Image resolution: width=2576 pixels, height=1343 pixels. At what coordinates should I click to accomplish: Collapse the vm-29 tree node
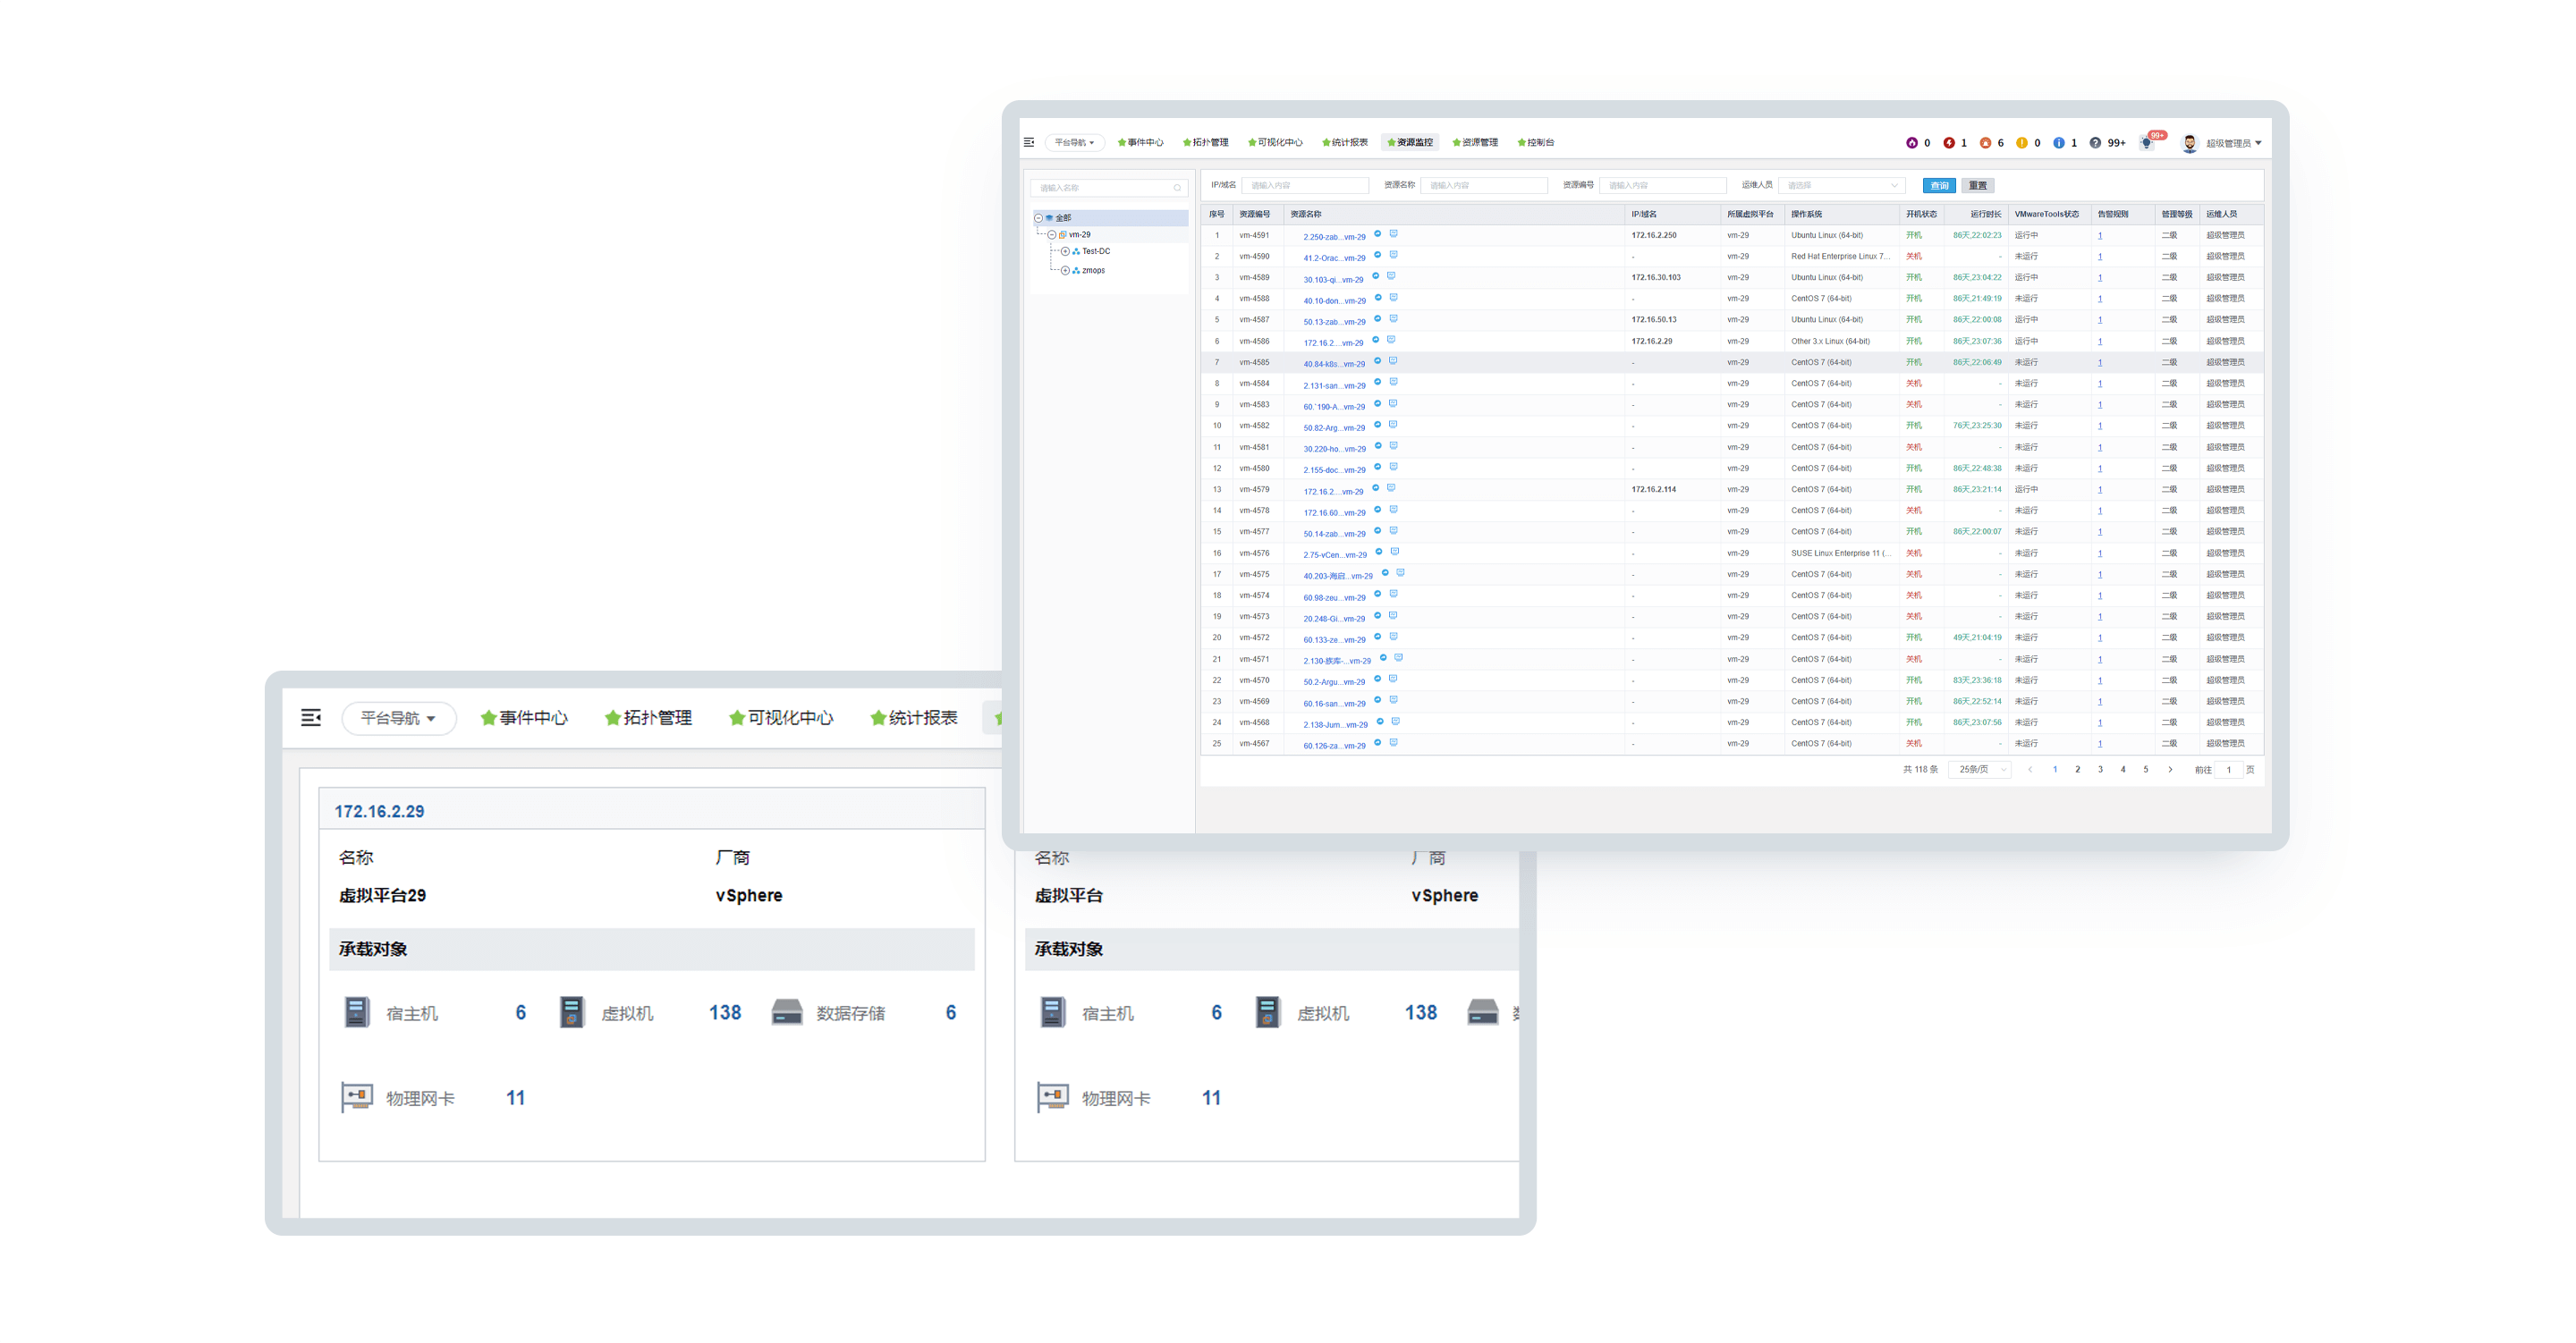coord(1052,235)
